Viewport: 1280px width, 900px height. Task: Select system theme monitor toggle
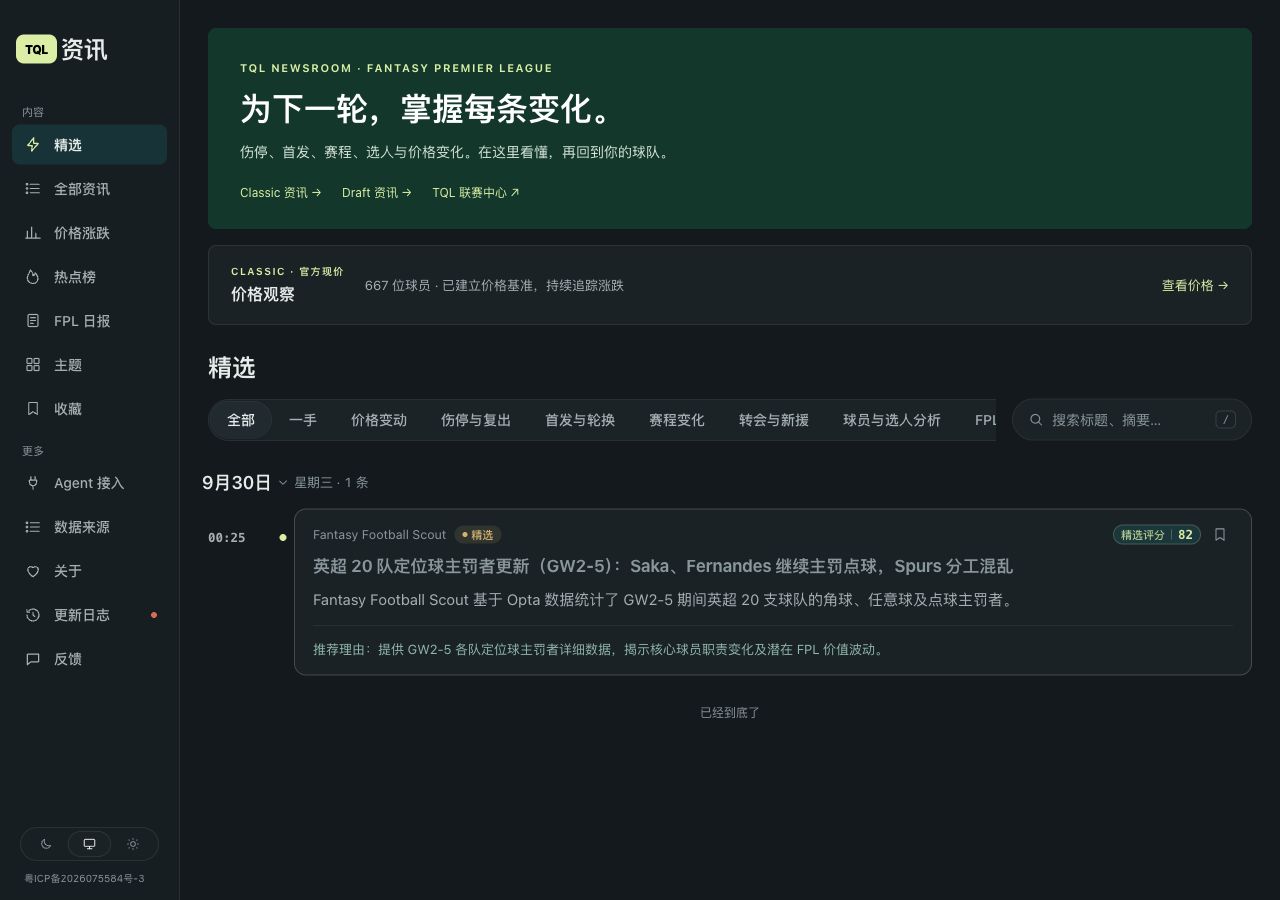click(x=89, y=844)
